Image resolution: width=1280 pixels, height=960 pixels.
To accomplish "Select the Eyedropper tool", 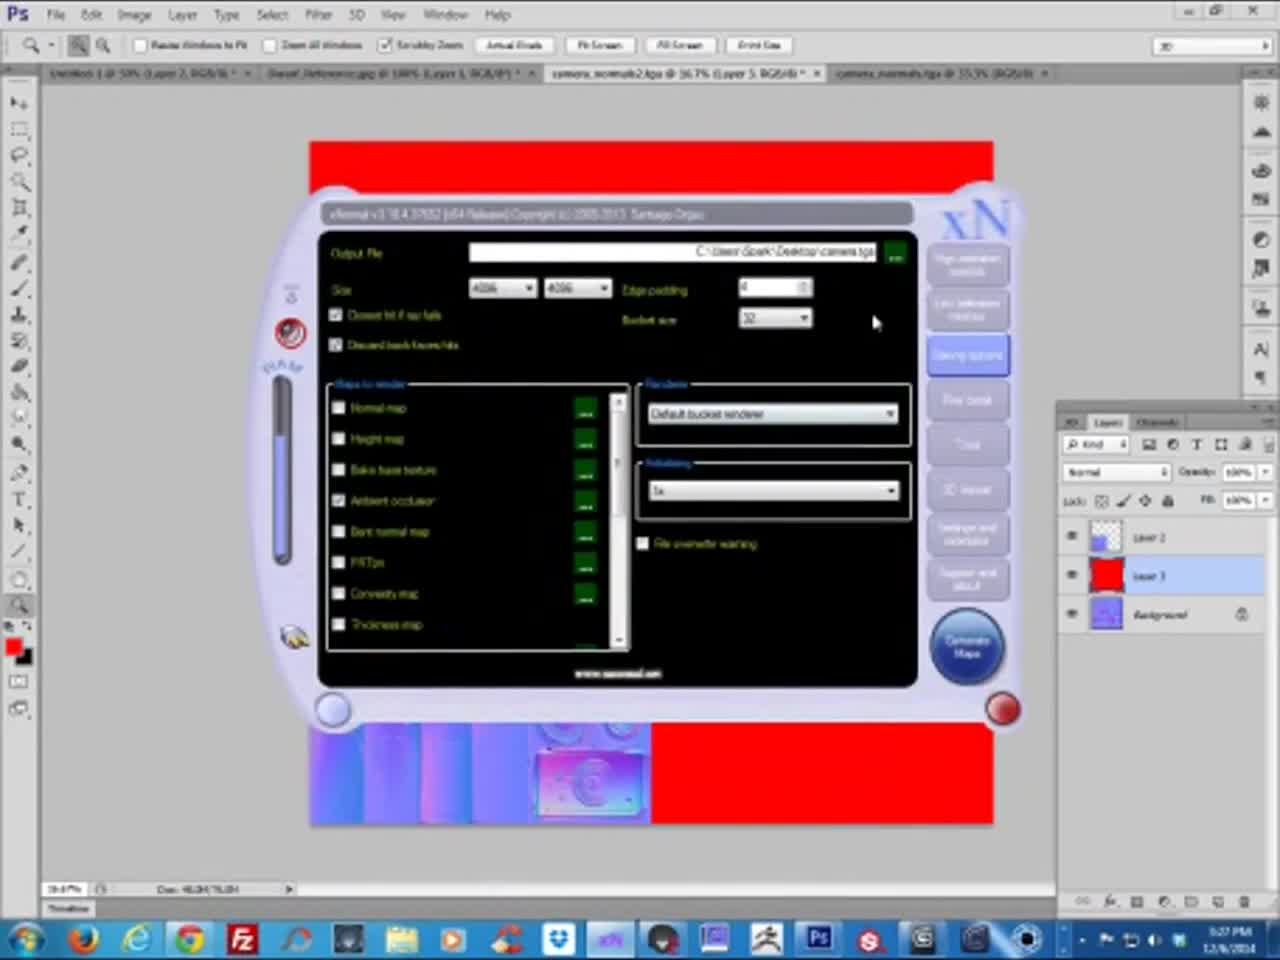I will point(19,234).
